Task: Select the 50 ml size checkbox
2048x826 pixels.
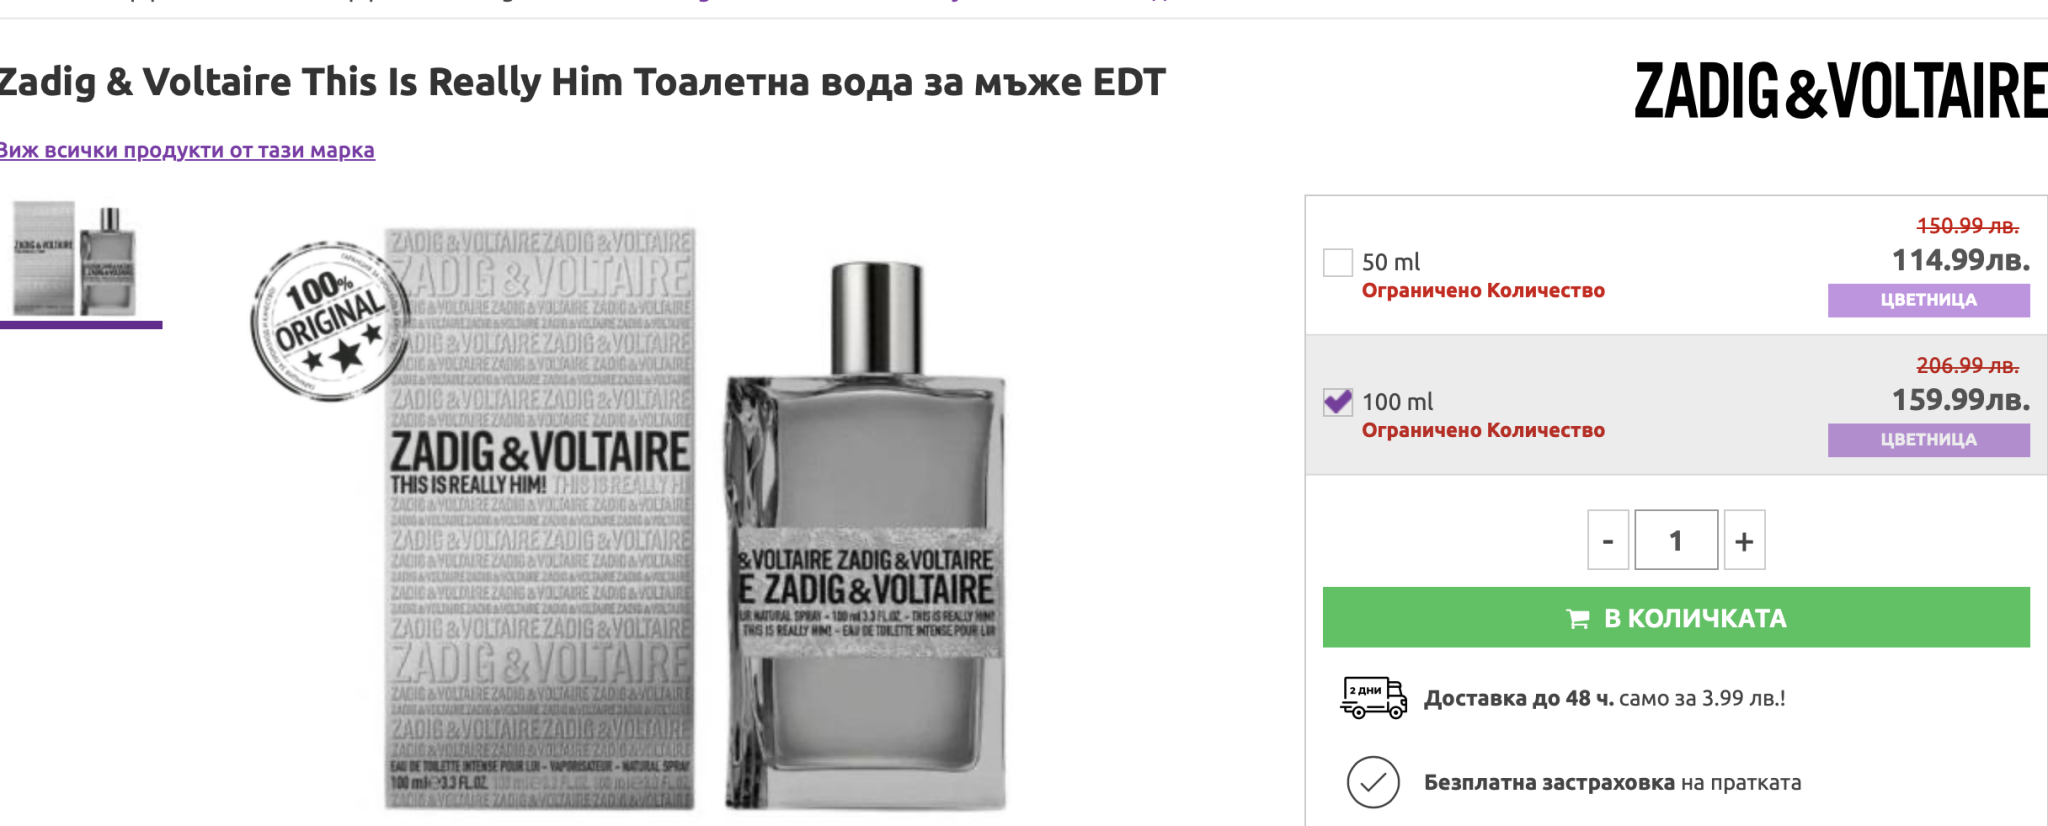Action: [1337, 262]
